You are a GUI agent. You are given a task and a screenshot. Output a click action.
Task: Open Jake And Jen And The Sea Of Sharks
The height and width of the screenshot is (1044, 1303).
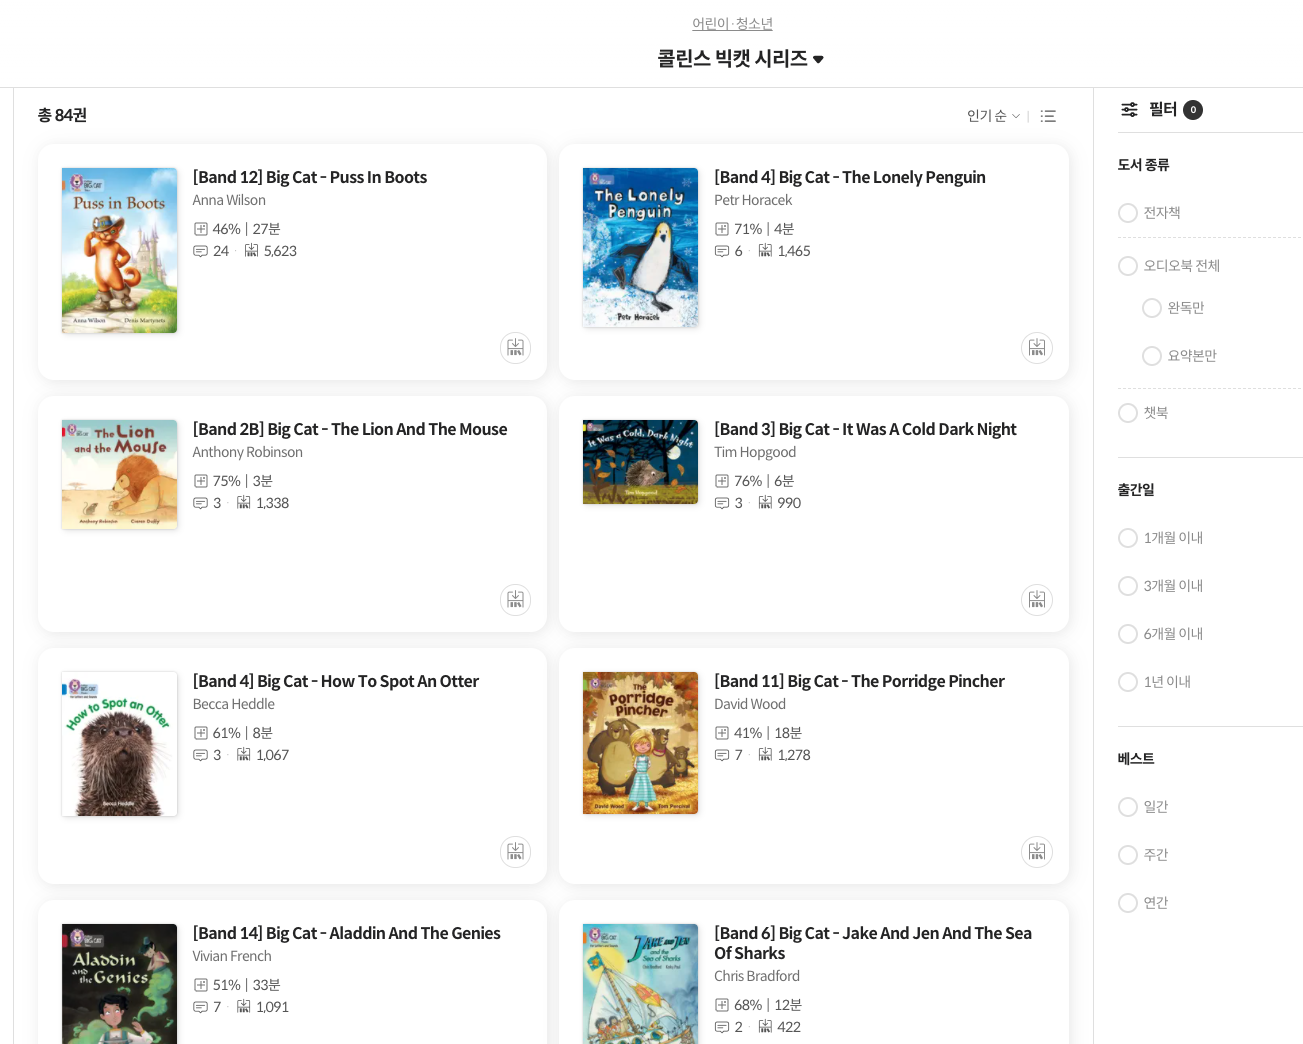(873, 943)
